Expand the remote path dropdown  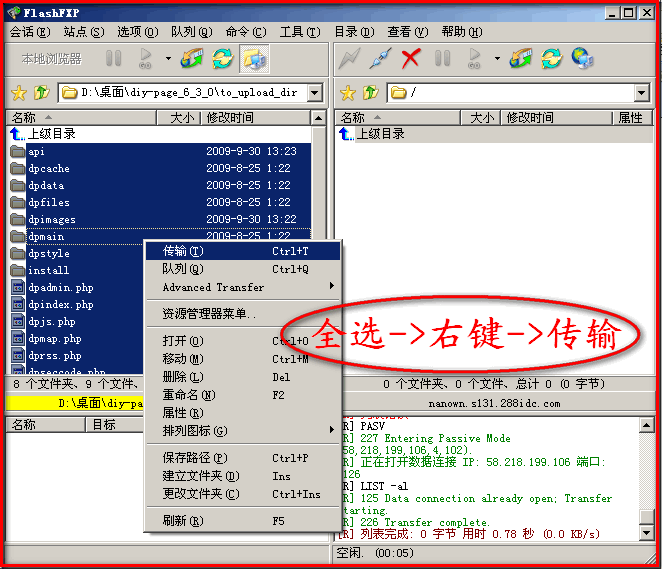642,92
